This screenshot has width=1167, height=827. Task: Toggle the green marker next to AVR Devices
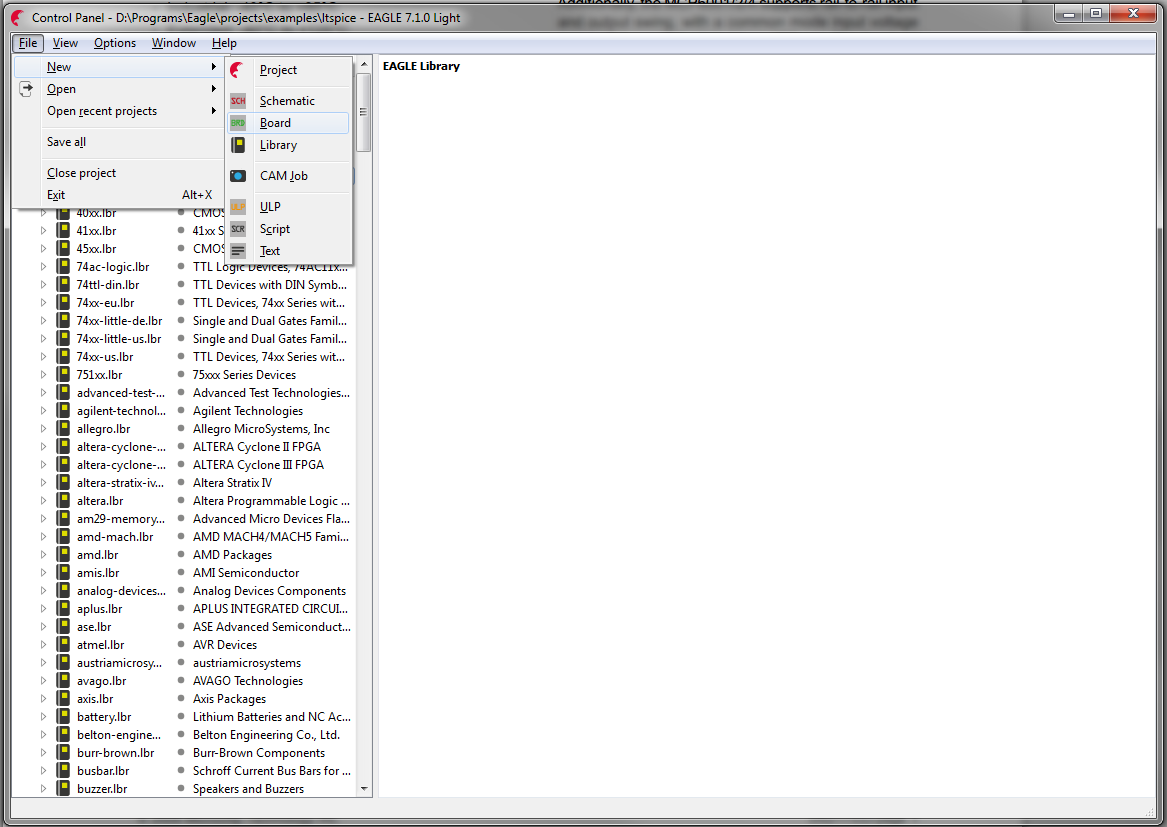(x=182, y=644)
